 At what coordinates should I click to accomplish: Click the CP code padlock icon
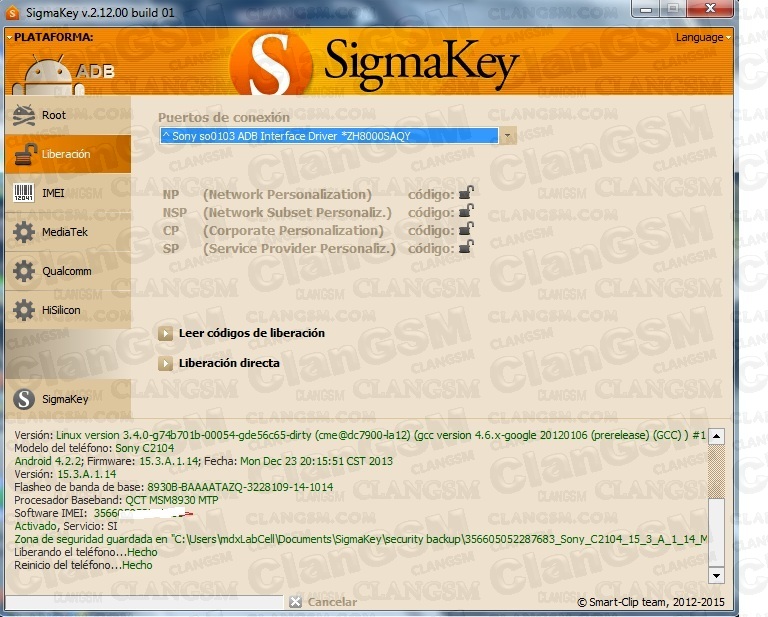(466, 229)
